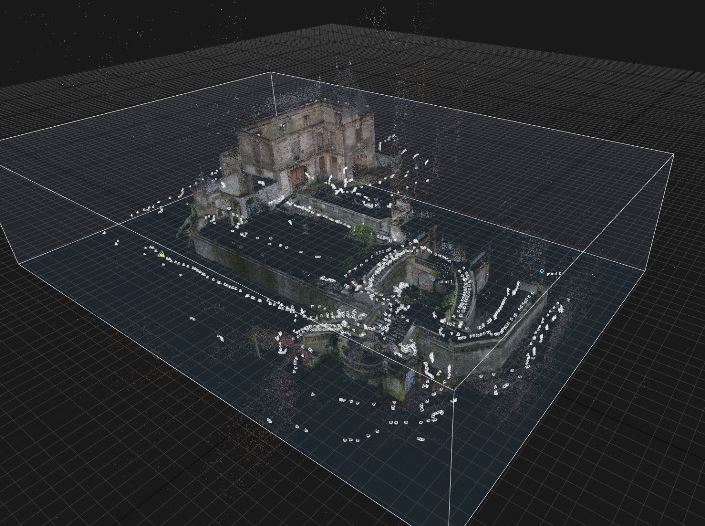This screenshot has height=526, width=705.
Task: Select the green triangle camera marker
Action: point(161,254)
